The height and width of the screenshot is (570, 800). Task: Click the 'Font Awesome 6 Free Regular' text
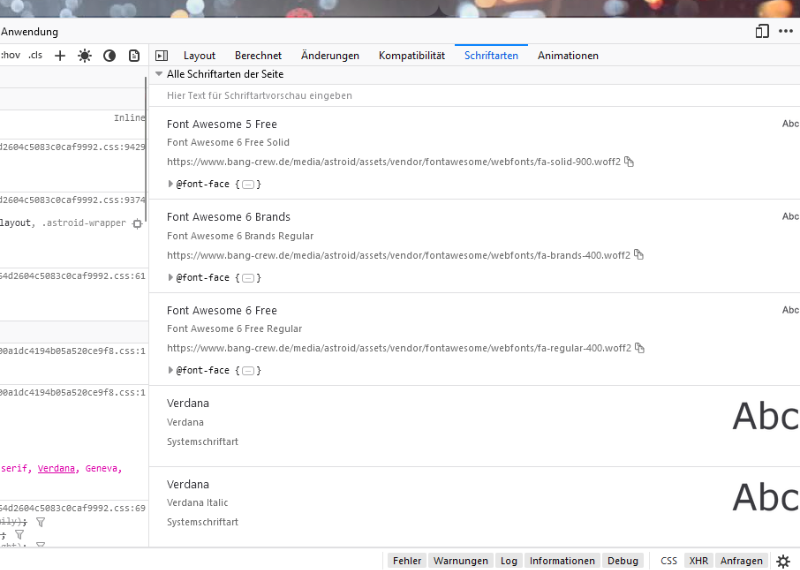tap(234, 329)
